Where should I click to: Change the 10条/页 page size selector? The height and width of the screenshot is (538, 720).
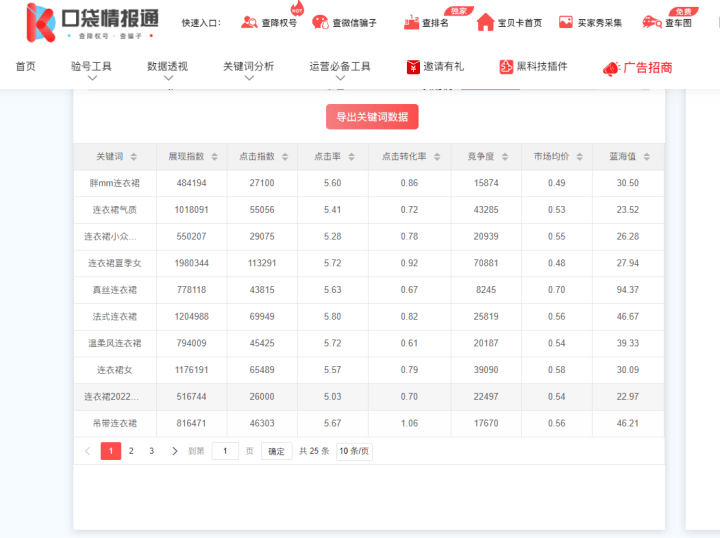tap(354, 451)
